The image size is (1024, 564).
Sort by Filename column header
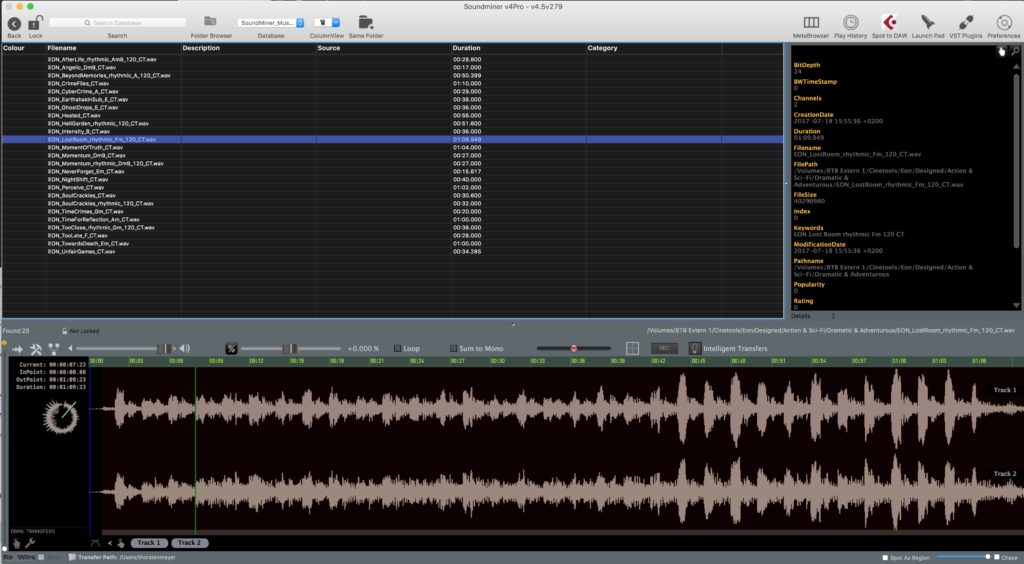113,48
